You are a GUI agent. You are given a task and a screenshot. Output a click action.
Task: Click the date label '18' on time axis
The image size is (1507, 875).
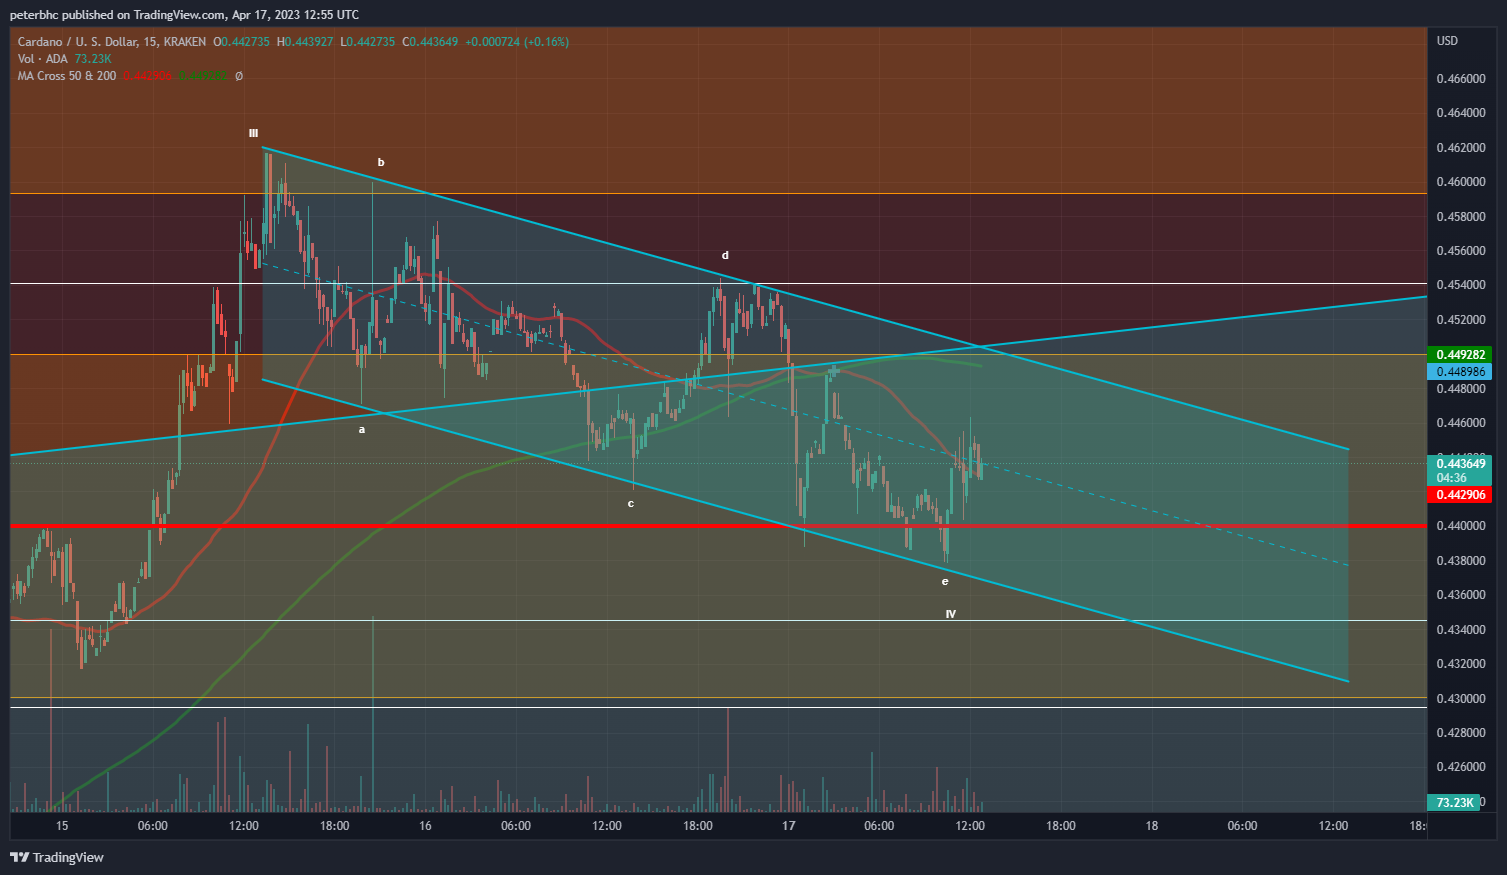1152,826
